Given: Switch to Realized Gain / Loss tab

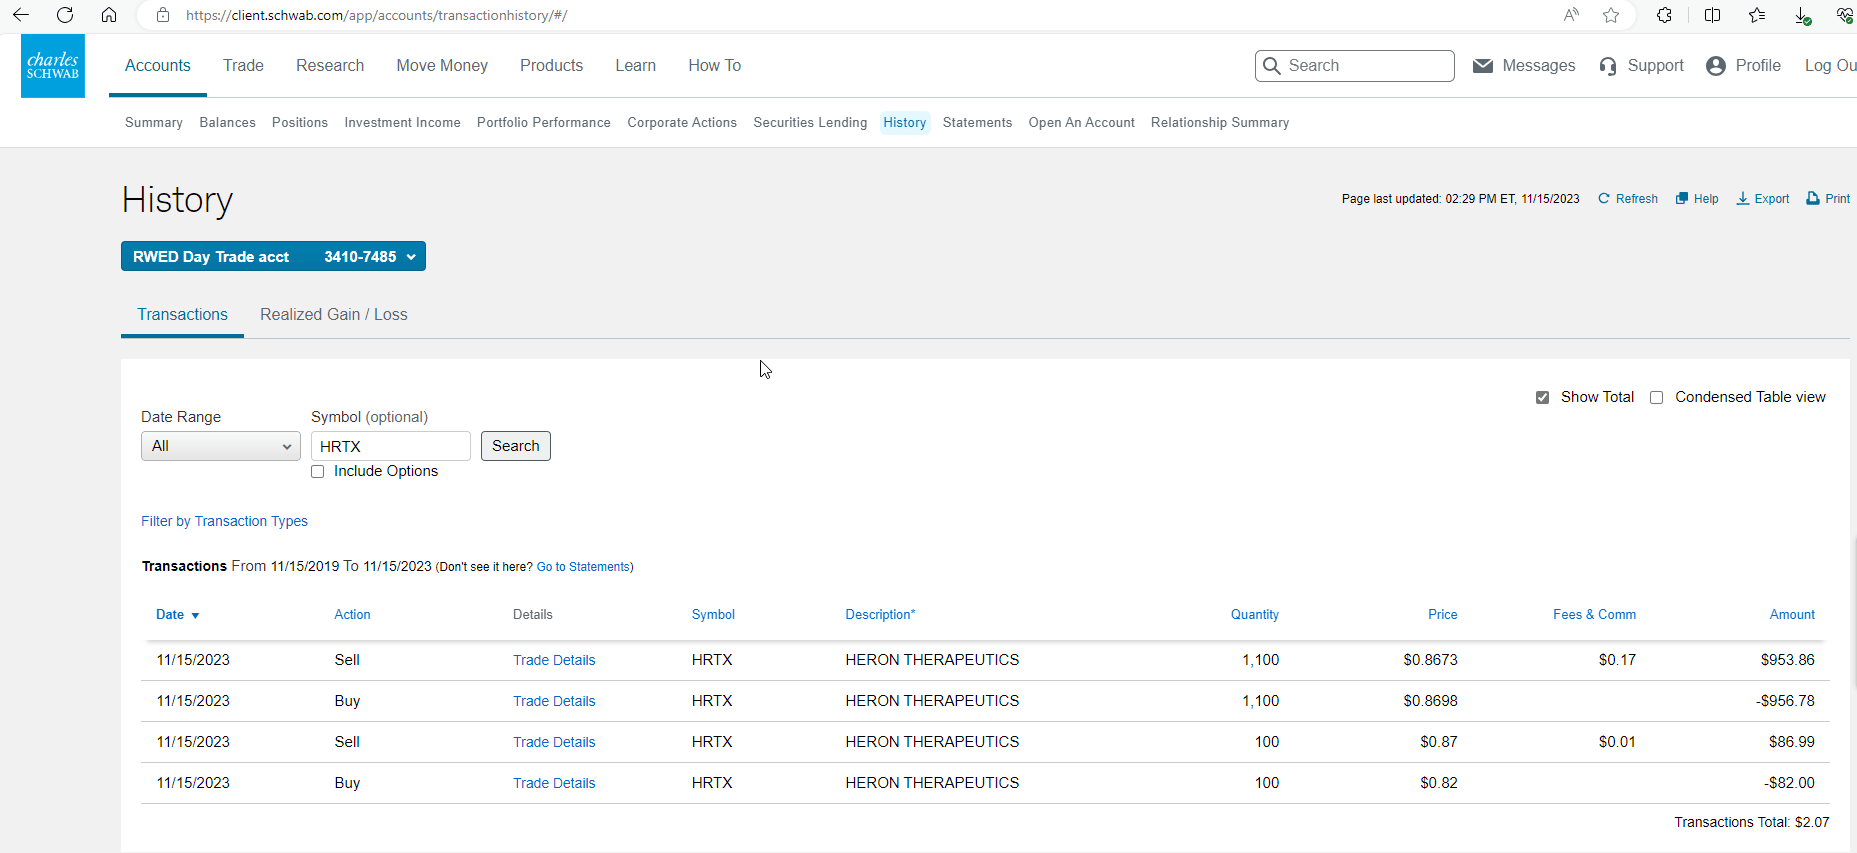Looking at the screenshot, I should [333, 315].
